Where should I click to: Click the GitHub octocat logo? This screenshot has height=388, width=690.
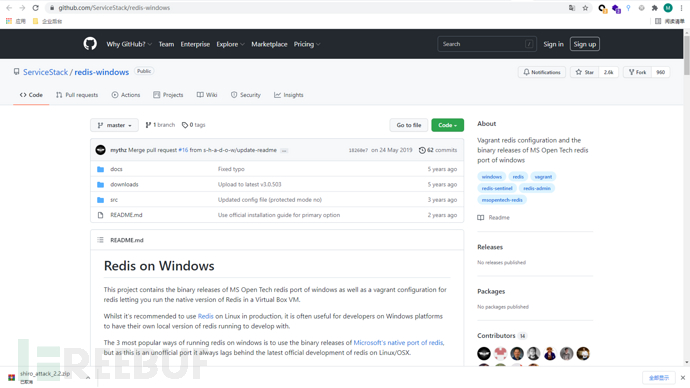pyautogui.click(x=90, y=44)
